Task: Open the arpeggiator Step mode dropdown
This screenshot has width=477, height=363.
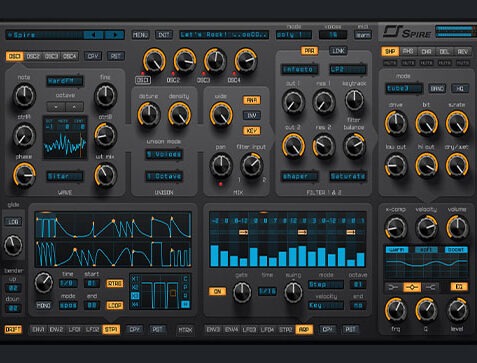Action: tap(325, 285)
